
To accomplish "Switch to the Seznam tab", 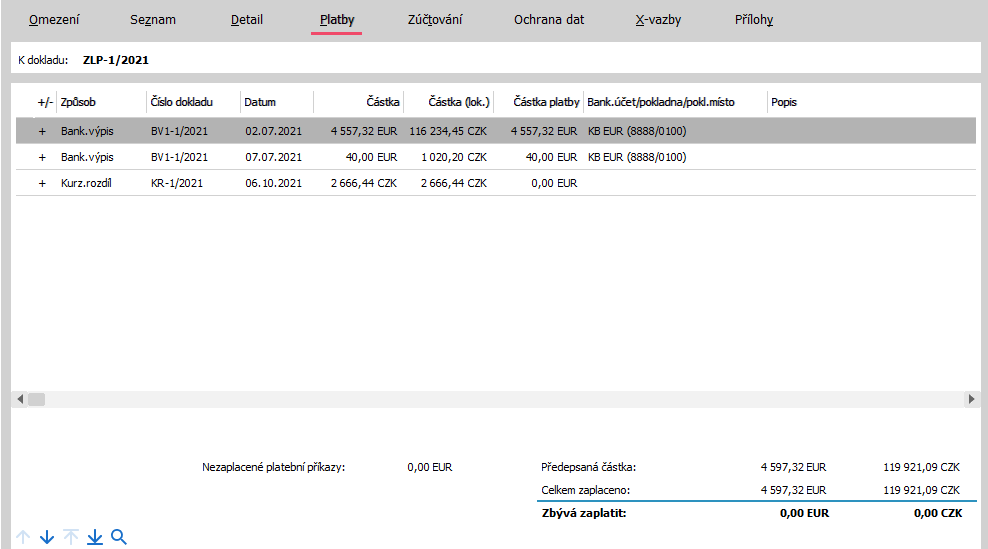I will (153, 20).
